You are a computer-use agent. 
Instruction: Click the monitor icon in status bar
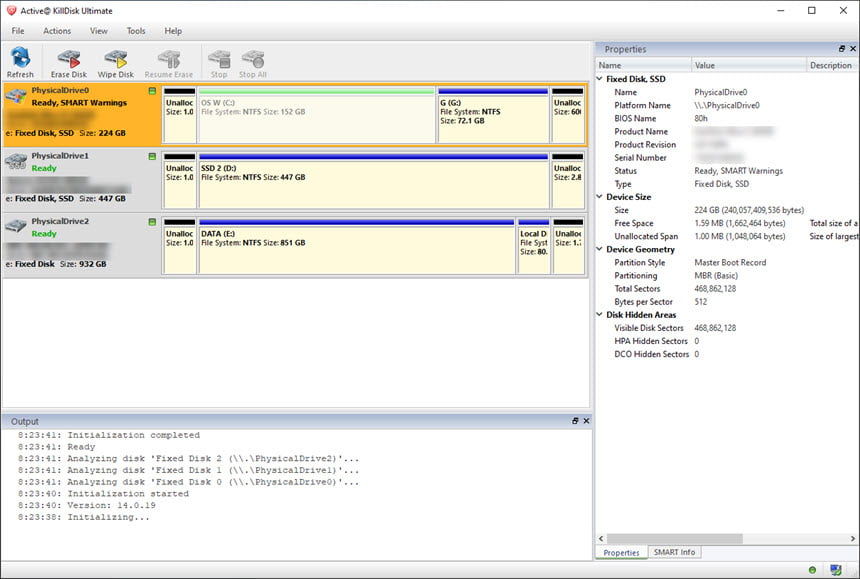(836, 570)
